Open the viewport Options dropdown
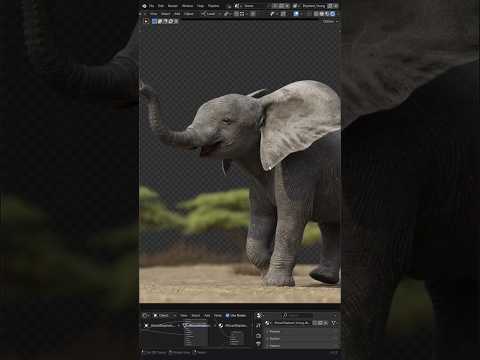 (x=330, y=21)
